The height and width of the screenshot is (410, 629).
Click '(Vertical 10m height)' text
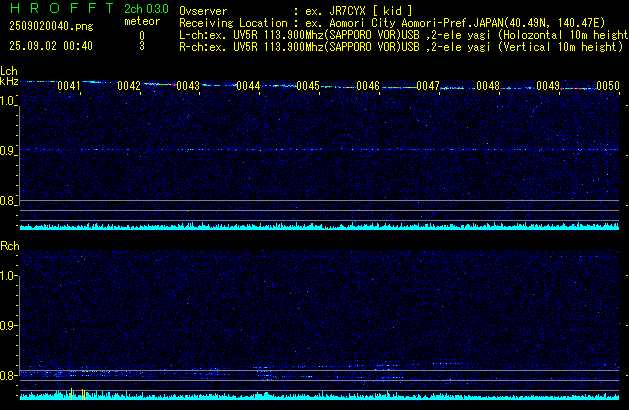click(x=560, y=47)
